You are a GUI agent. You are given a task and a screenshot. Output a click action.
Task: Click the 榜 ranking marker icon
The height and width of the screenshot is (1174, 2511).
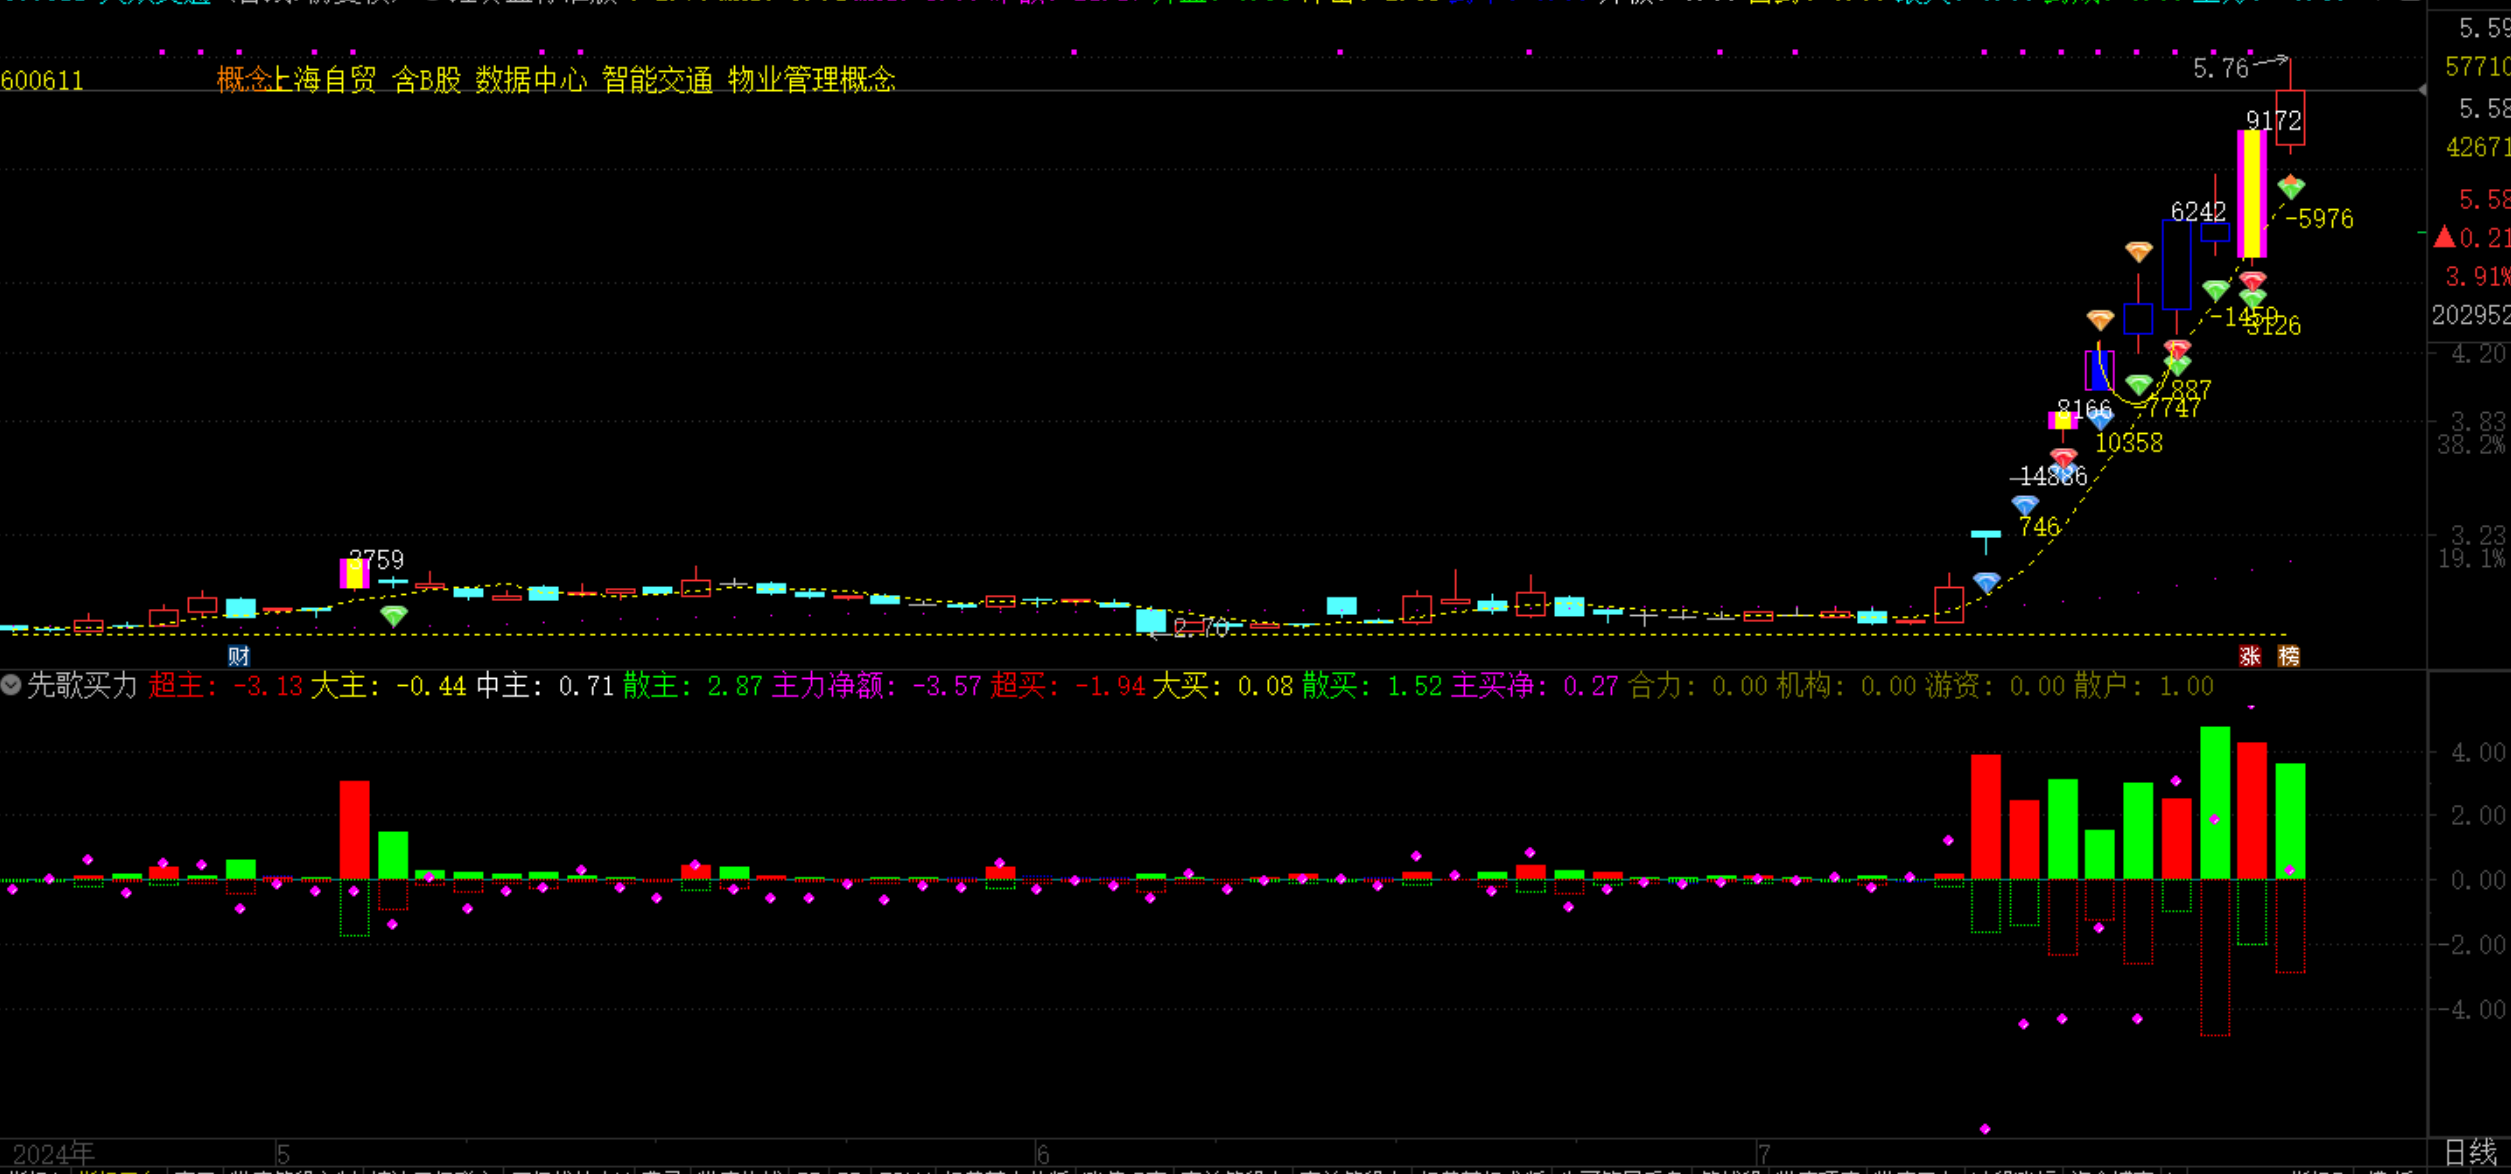click(2288, 656)
